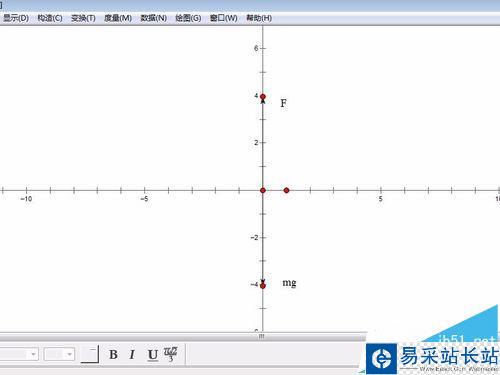This screenshot has width=500, height=375.
Task: Open the text color swatch box
Action: 90,354
